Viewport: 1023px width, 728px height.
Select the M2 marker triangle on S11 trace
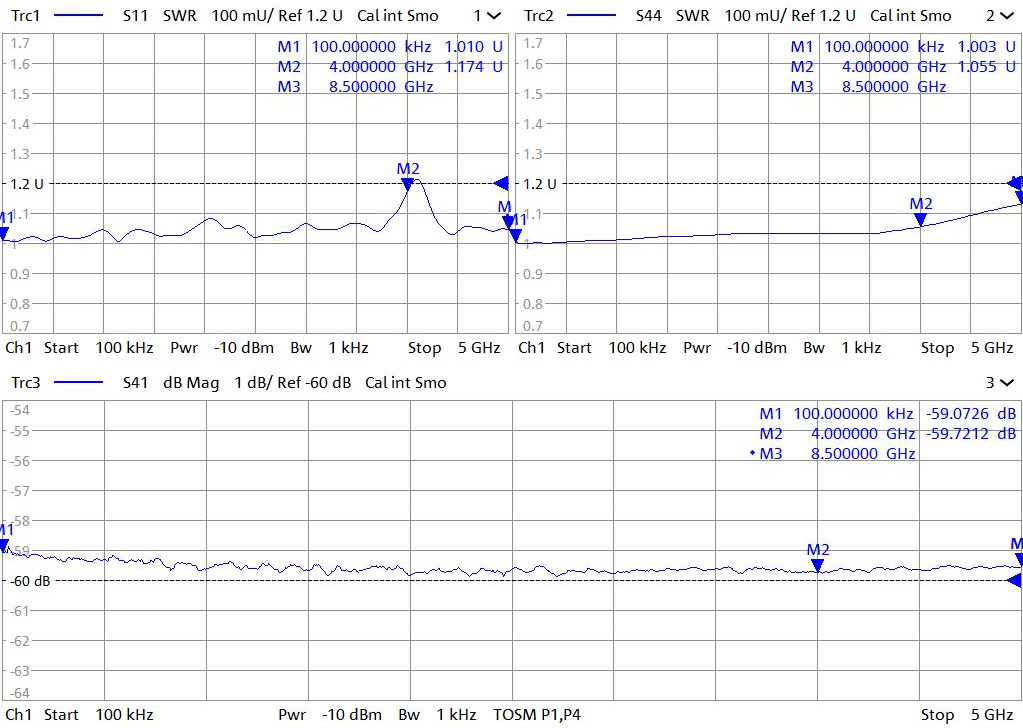pos(408,183)
